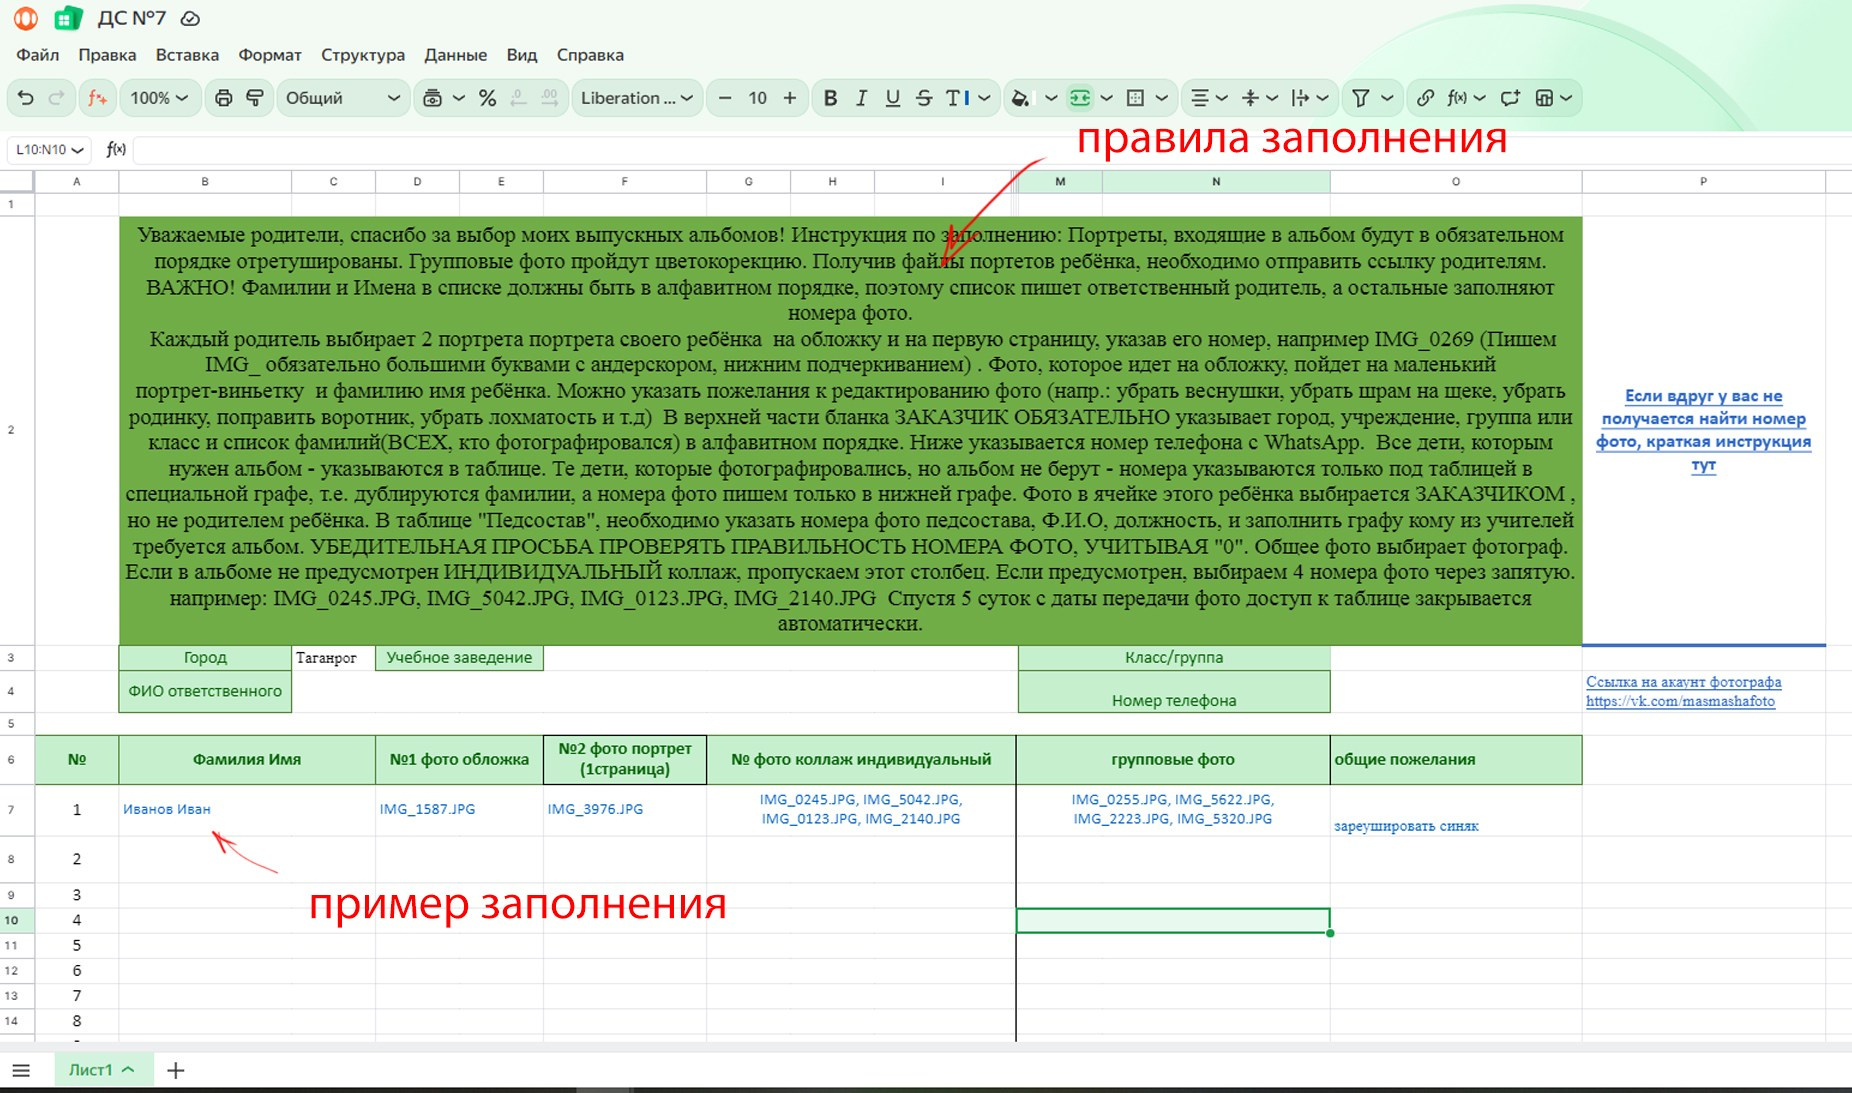Open the hamburger sheet list button
This screenshot has width=1852, height=1093.
click(x=21, y=1070)
